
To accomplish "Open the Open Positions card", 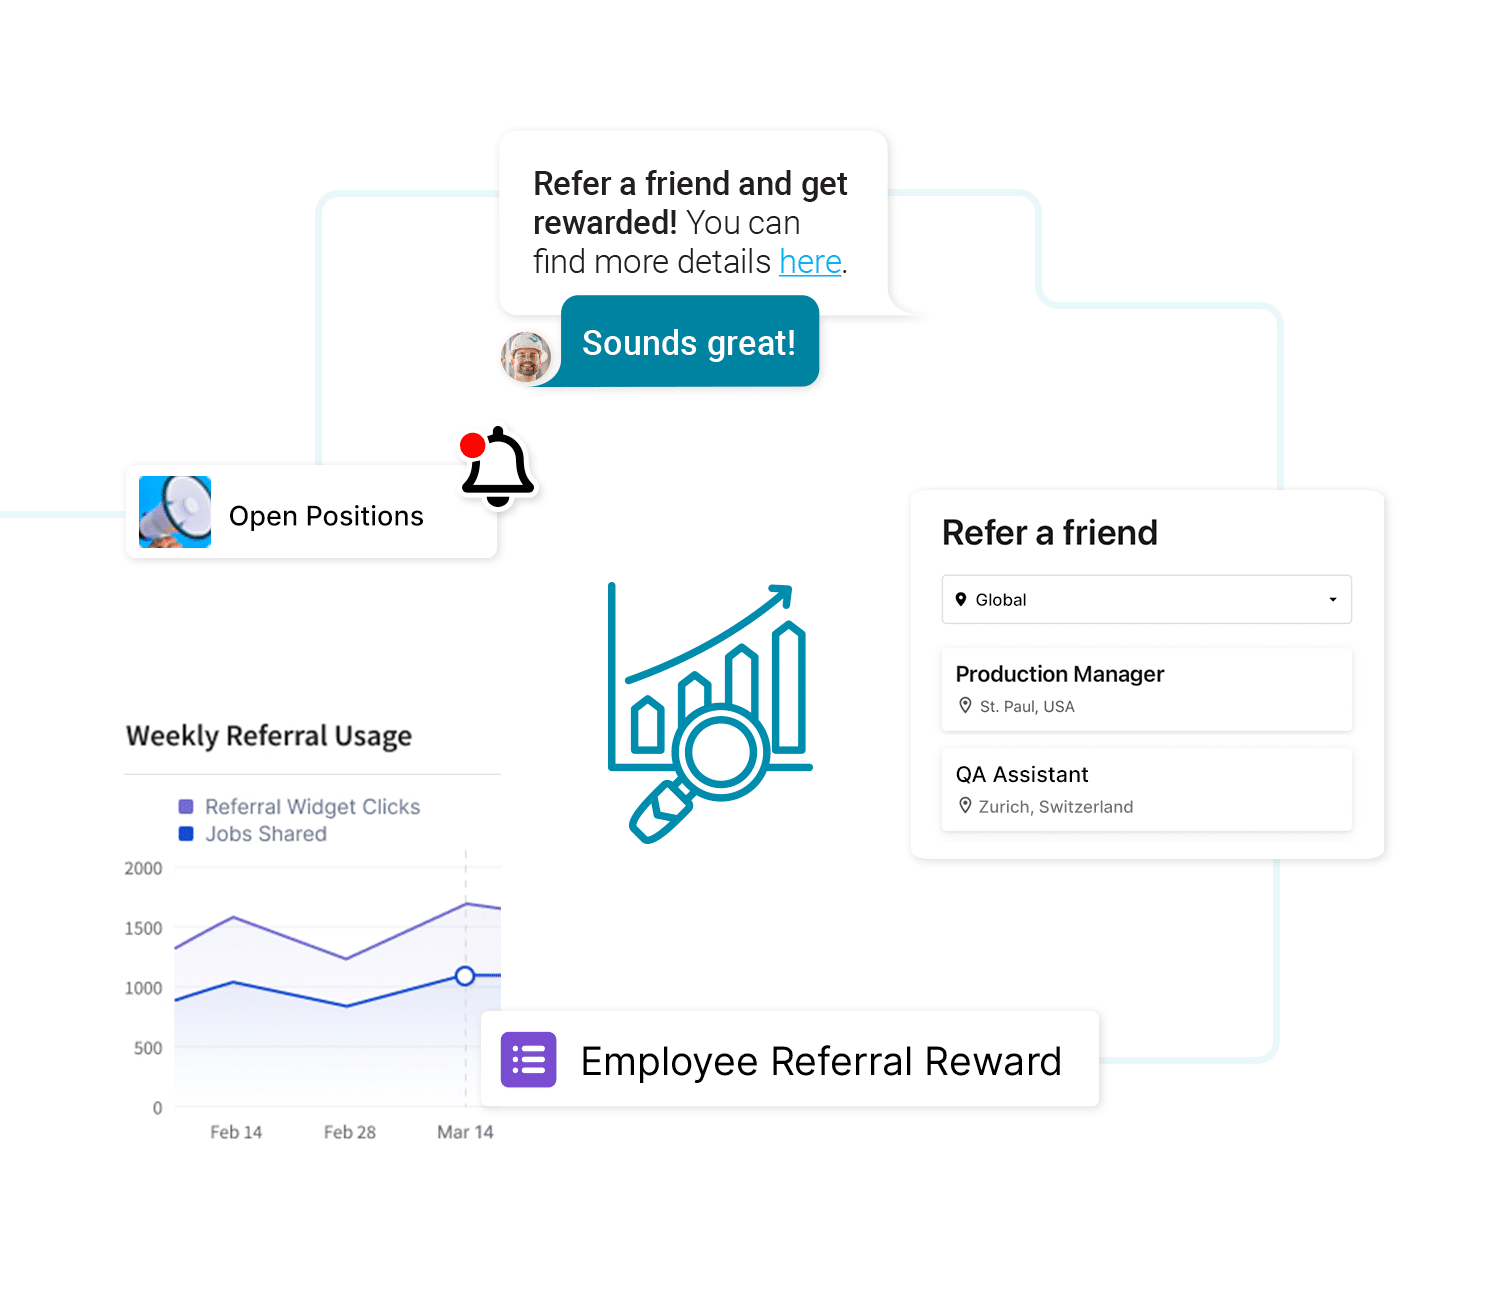I will [x=311, y=512].
